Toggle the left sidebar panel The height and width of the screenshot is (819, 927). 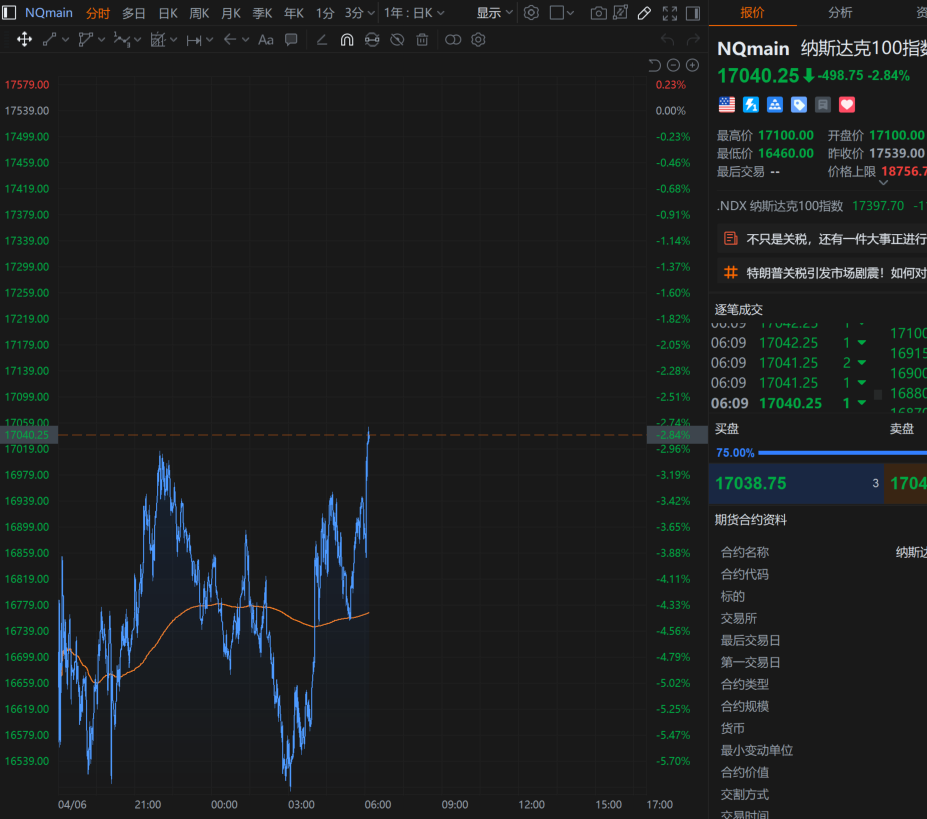[x=9, y=13]
